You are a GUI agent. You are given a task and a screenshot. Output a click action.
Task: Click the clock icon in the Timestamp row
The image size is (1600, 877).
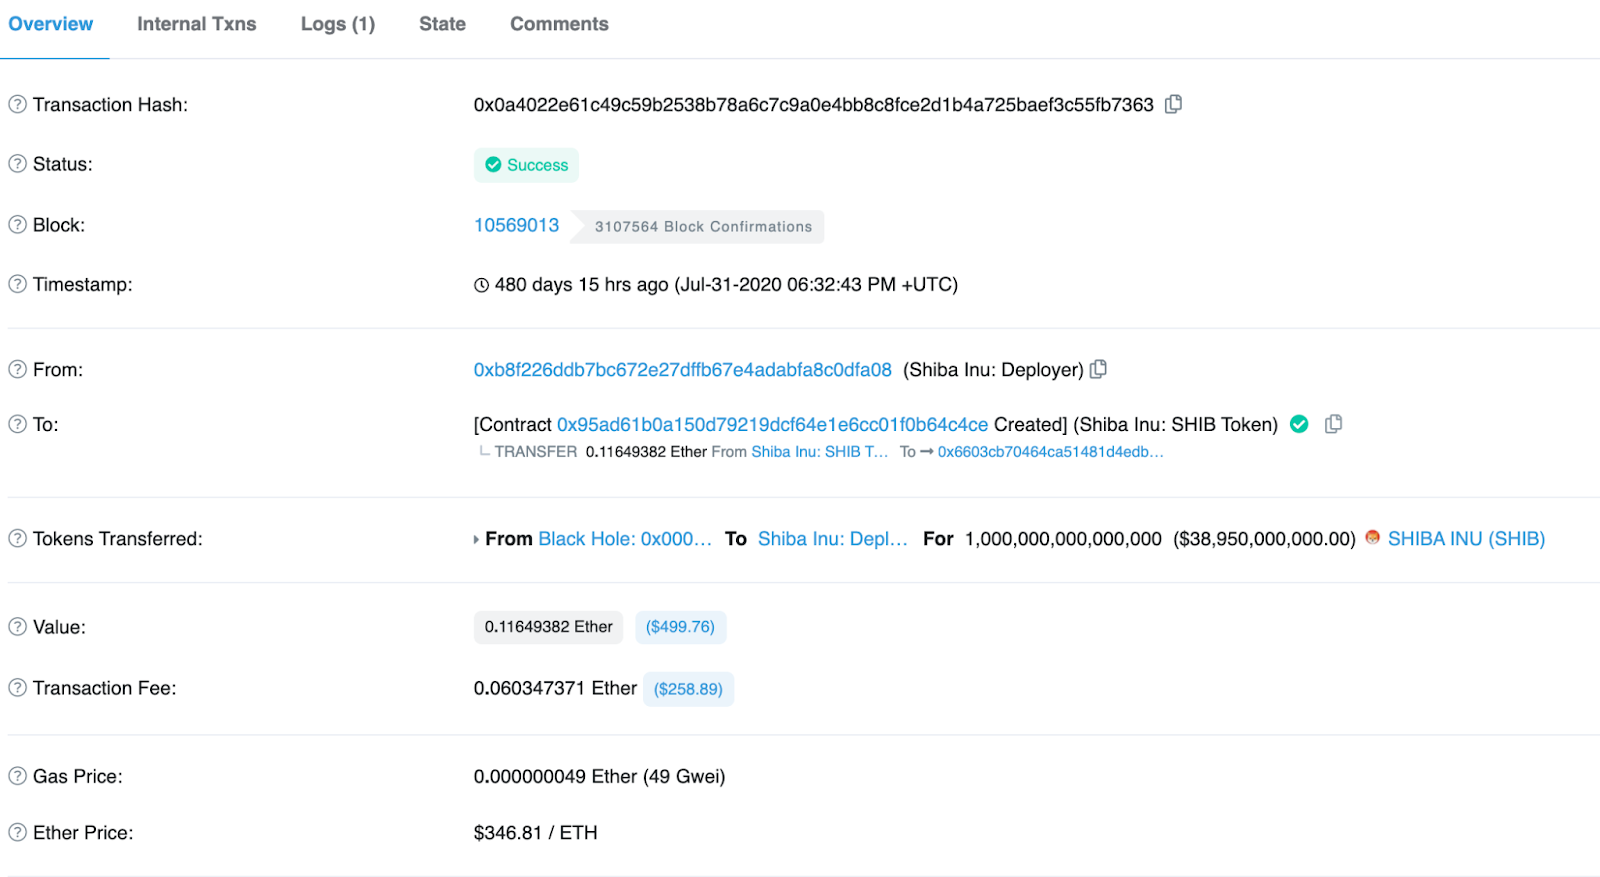[481, 285]
